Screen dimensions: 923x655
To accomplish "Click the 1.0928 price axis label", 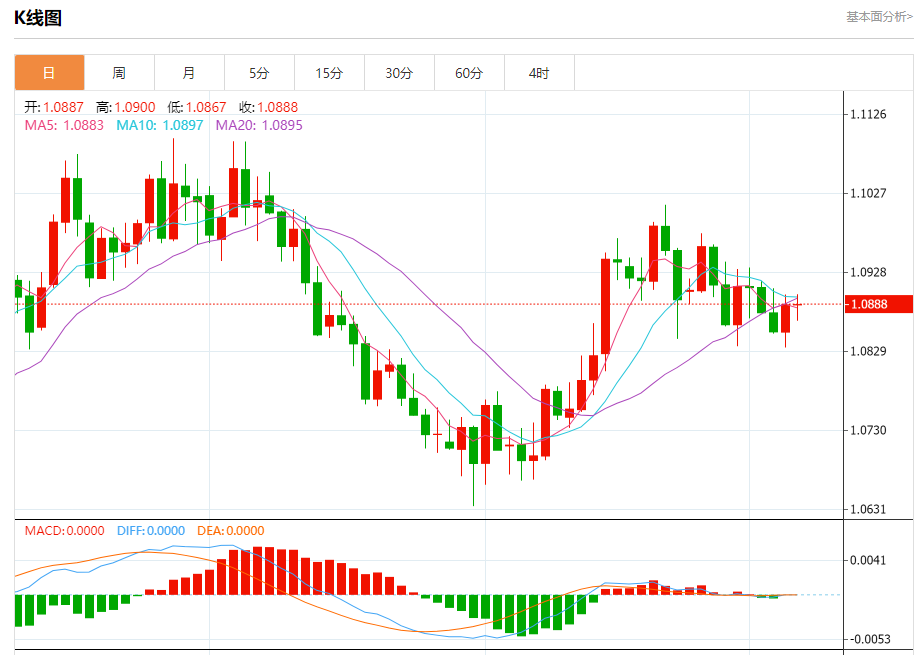I will (x=868, y=272).
